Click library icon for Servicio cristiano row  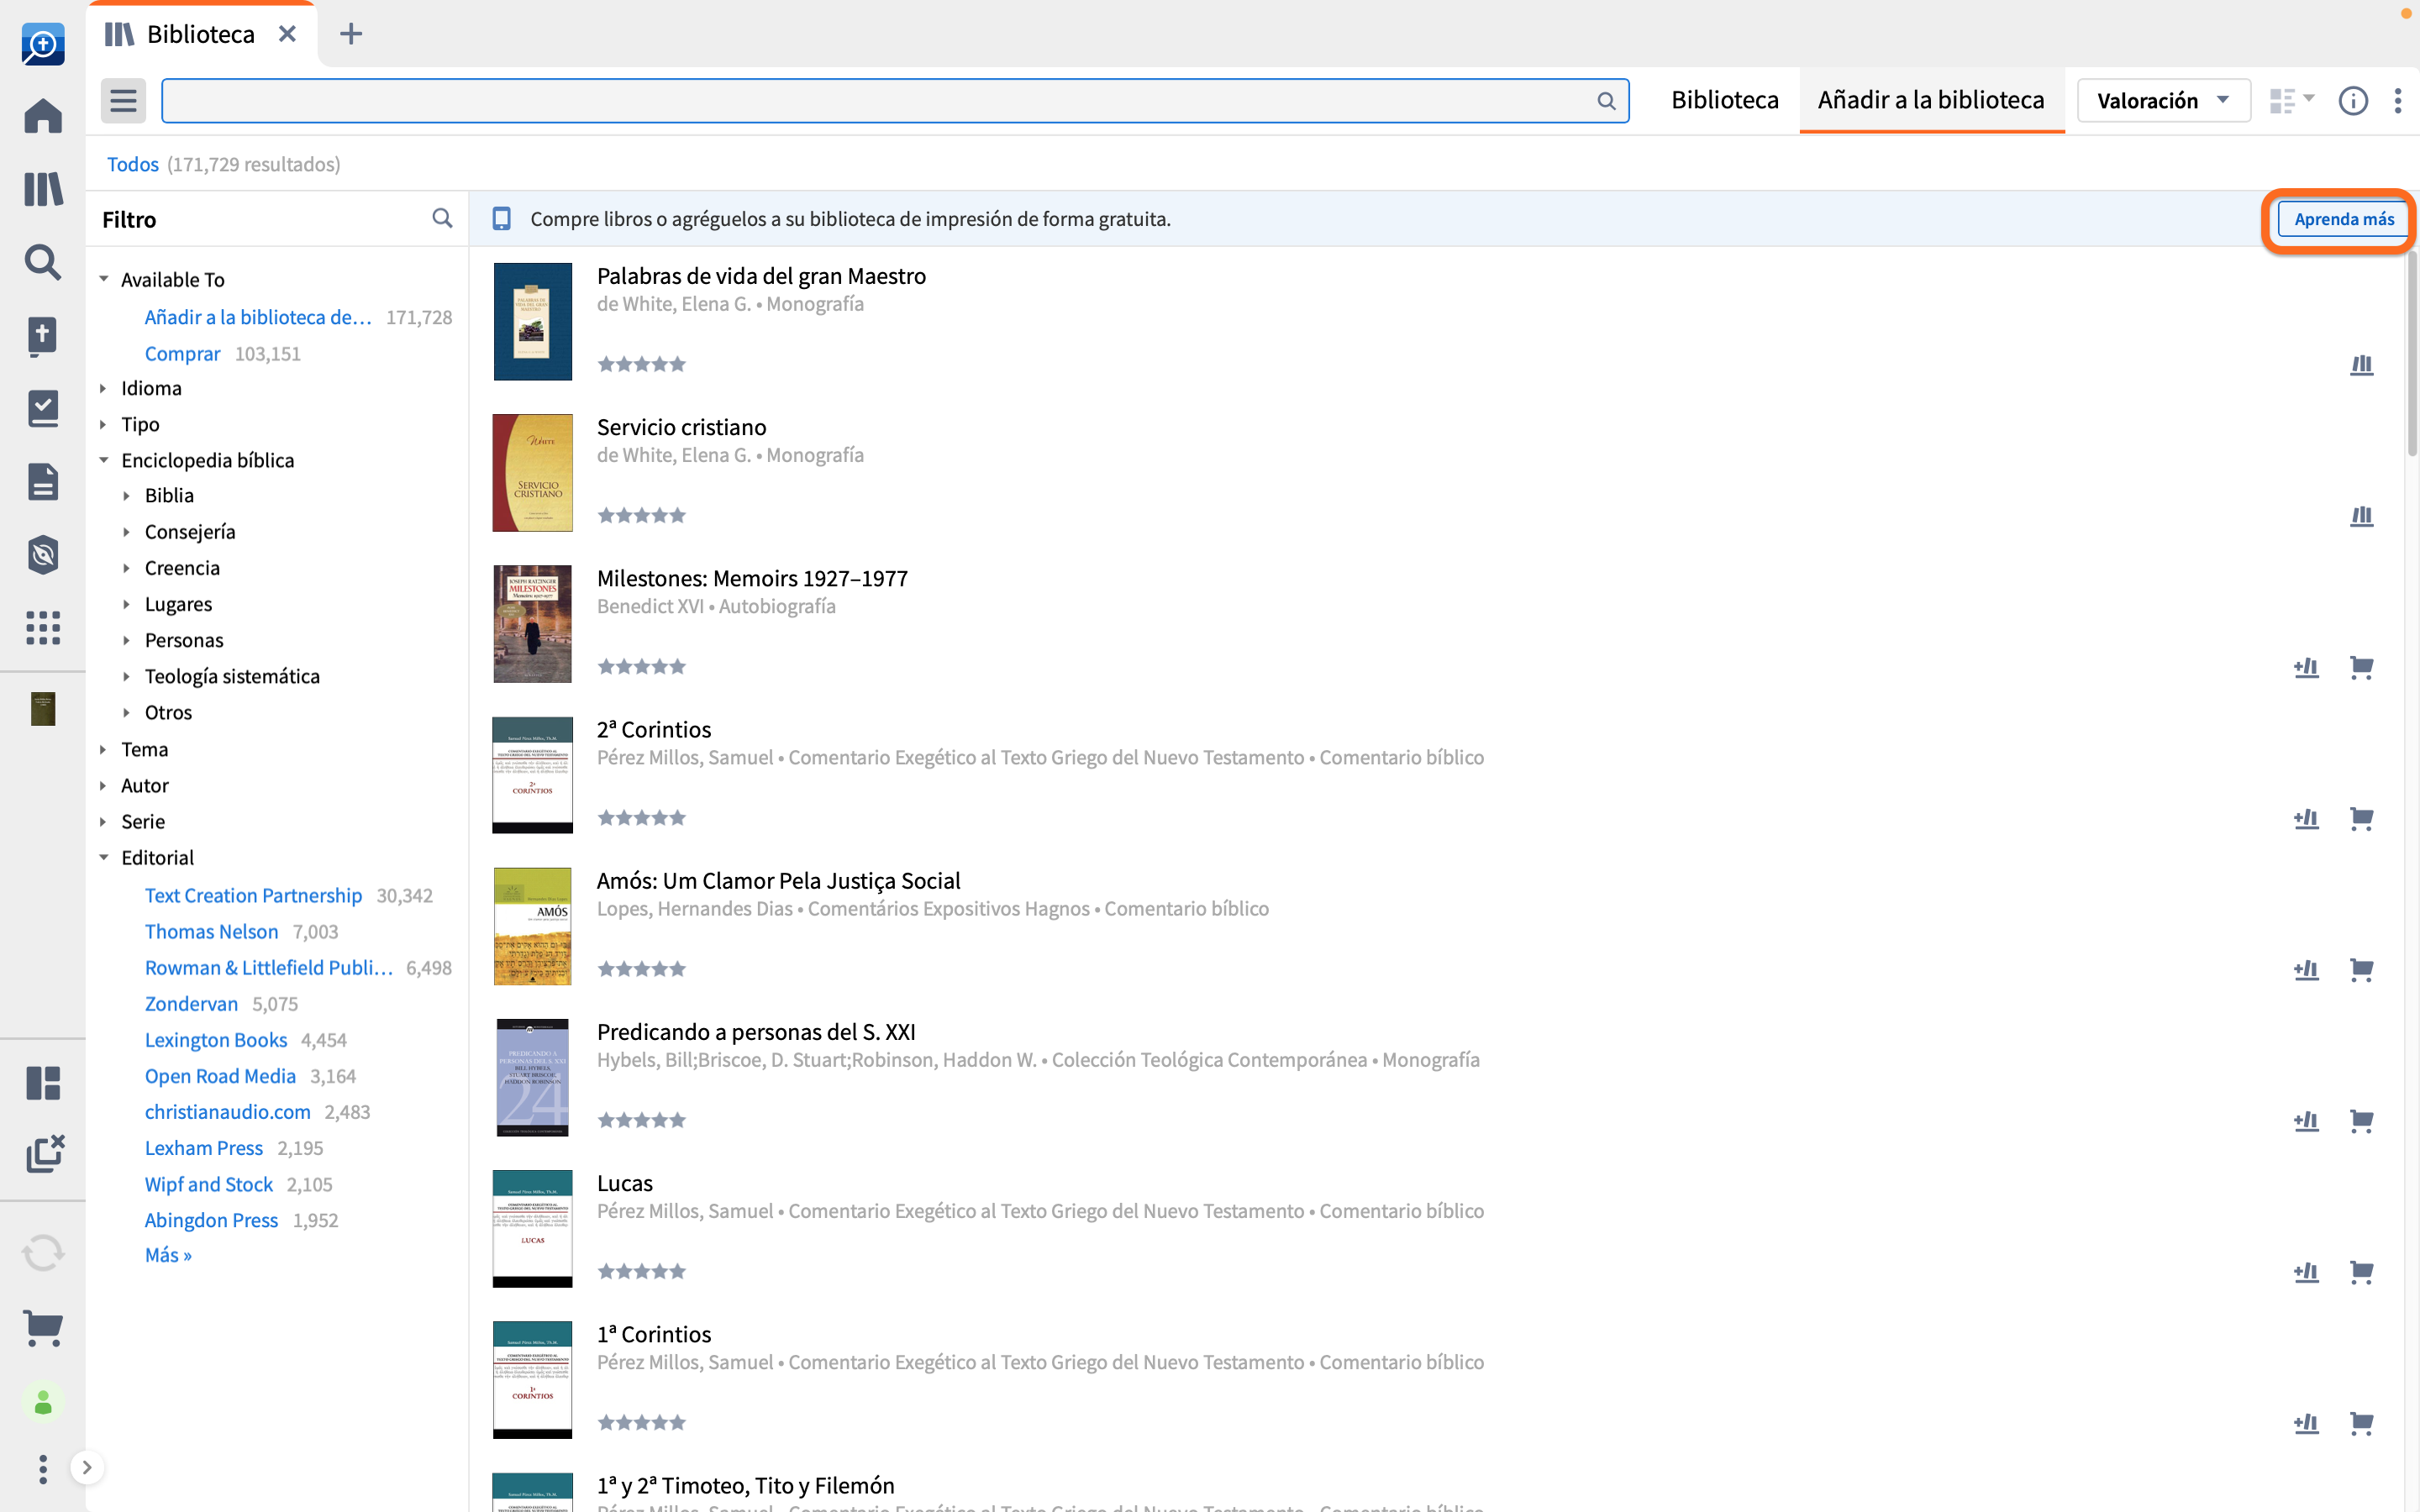click(2361, 516)
